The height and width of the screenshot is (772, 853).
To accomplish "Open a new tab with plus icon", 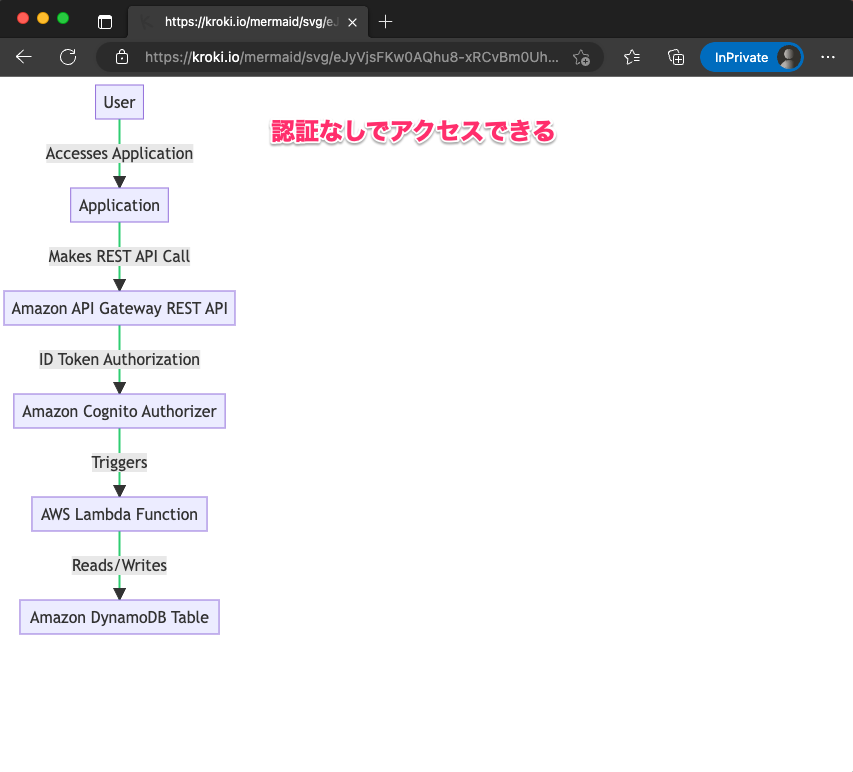I will (x=385, y=22).
